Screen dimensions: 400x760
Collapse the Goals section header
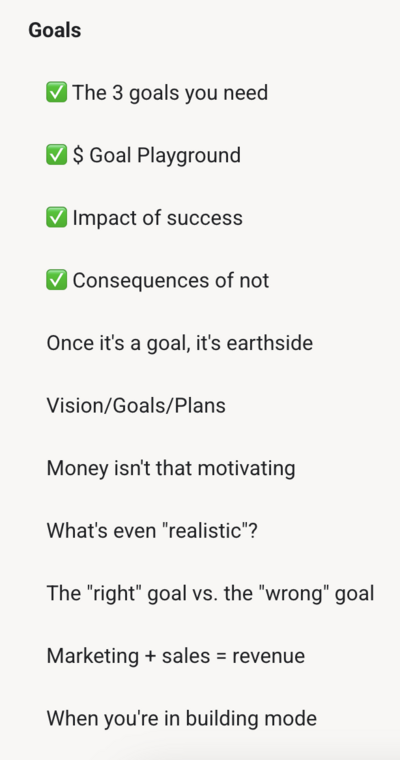[x=55, y=30]
